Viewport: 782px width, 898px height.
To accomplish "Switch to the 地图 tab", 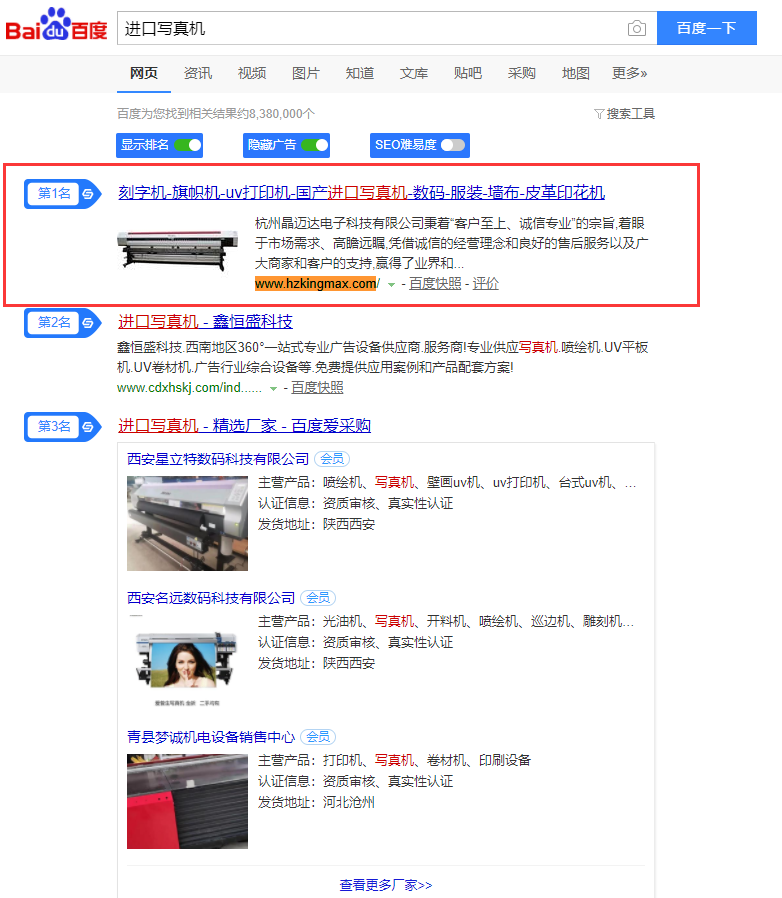I will pos(575,73).
